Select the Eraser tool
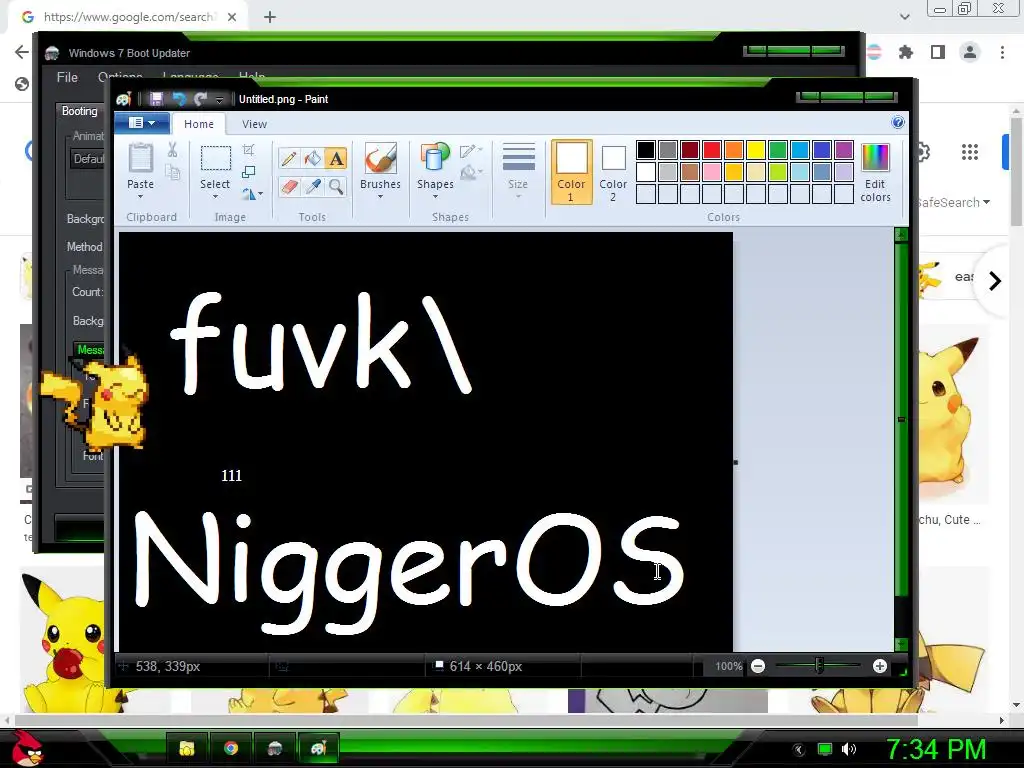The height and width of the screenshot is (768, 1024). 289,187
